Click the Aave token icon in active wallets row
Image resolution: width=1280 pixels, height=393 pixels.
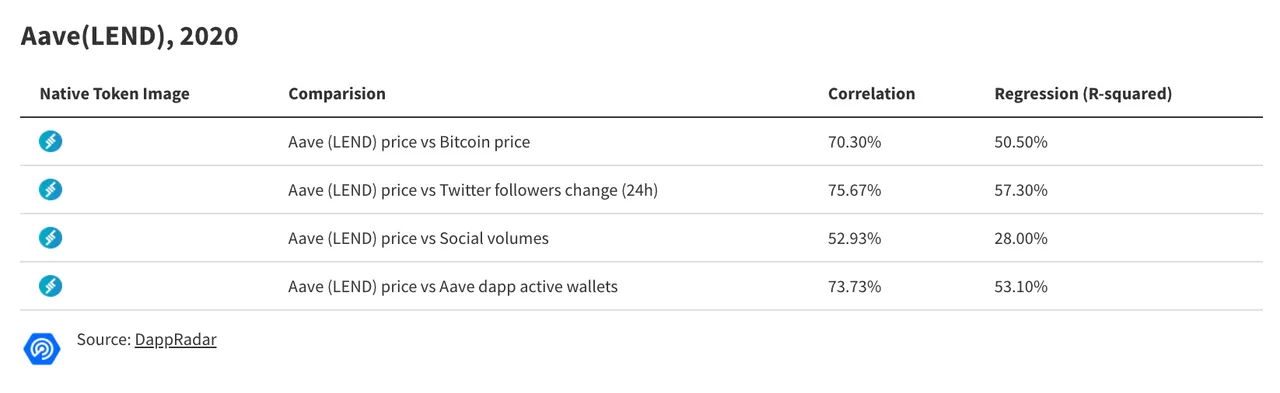pyautogui.click(x=51, y=286)
